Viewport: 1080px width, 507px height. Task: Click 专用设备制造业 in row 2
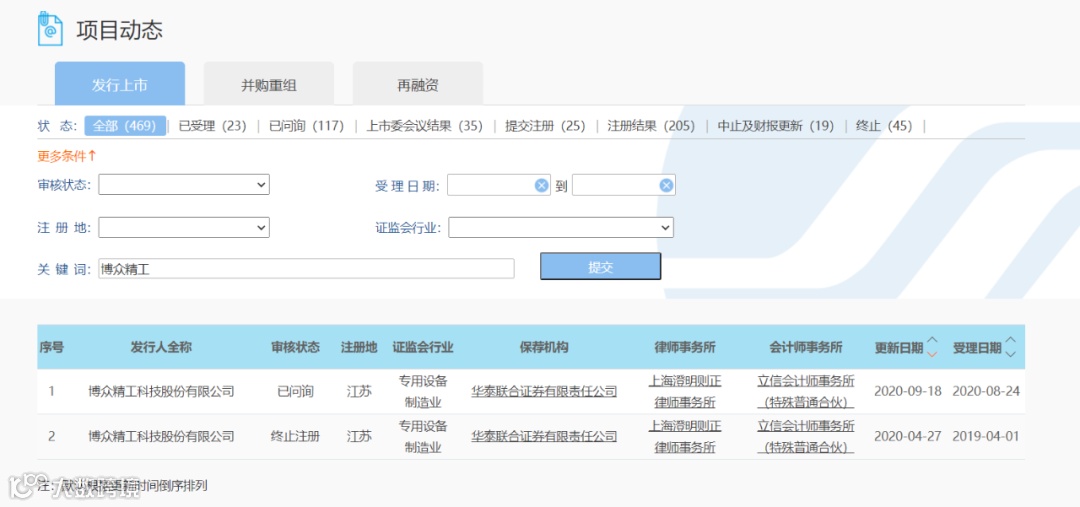click(x=423, y=436)
